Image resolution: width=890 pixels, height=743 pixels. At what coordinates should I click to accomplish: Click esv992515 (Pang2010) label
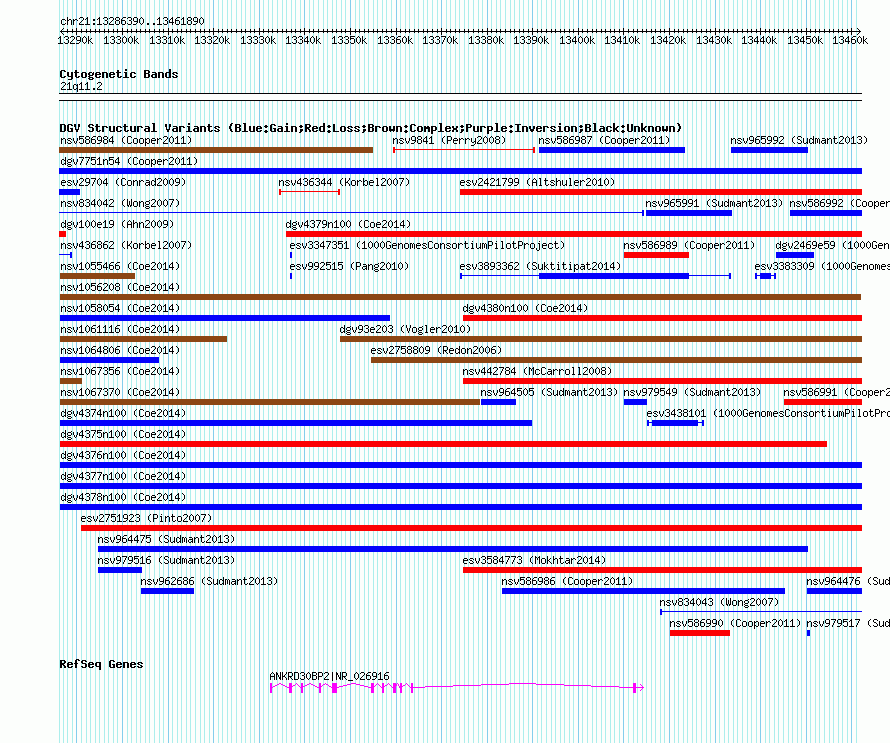coord(349,266)
